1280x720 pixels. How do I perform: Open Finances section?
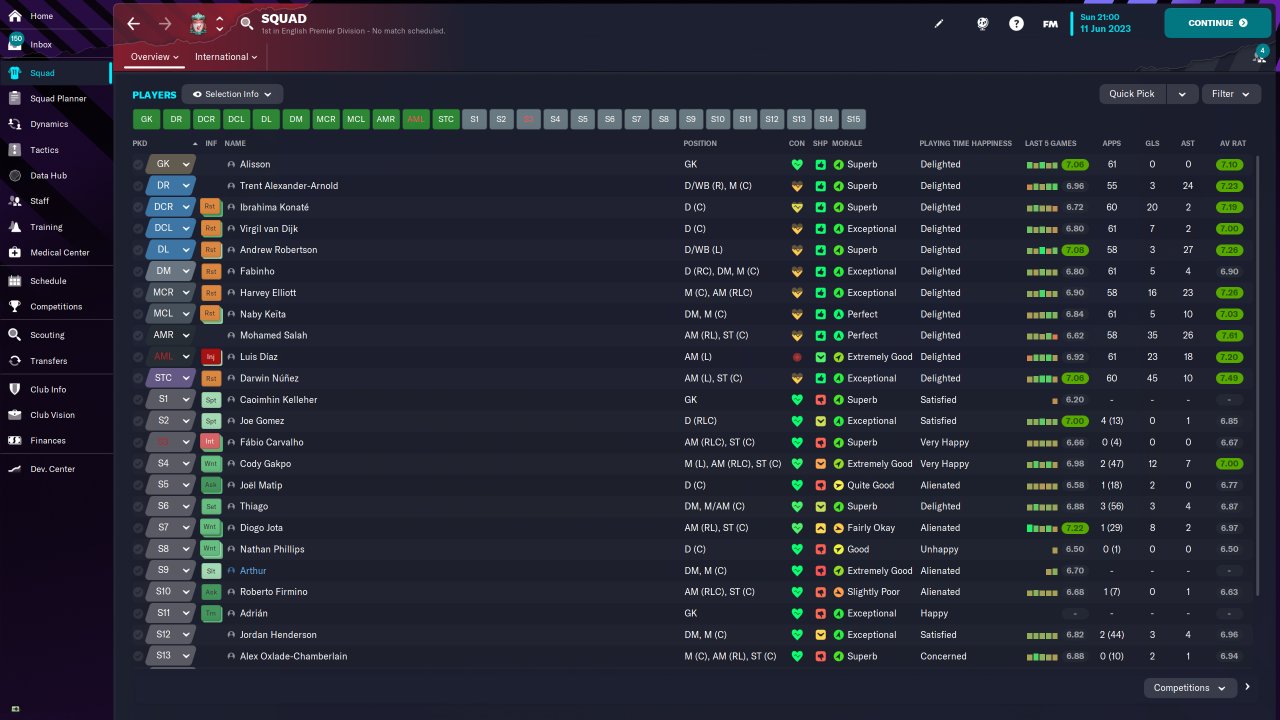pyautogui.click(x=56, y=441)
